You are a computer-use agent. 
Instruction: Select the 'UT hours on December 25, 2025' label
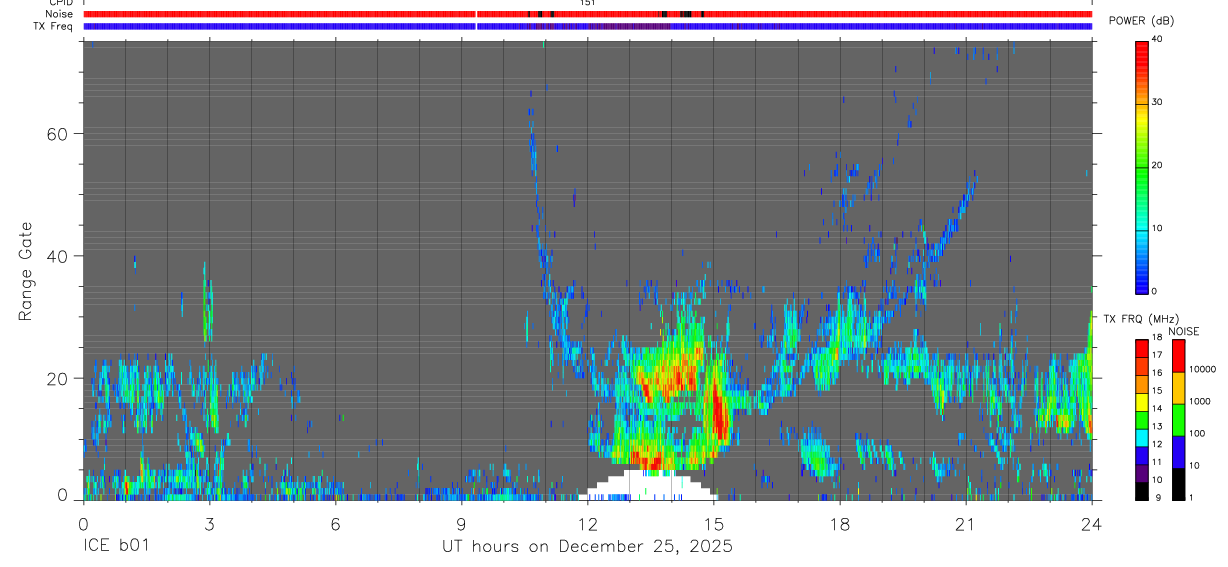pyautogui.click(x=587, y=547)
